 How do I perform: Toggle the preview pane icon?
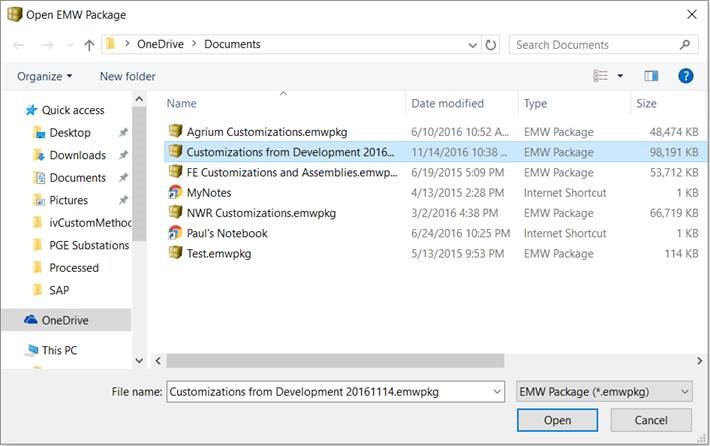coord(651,76)
